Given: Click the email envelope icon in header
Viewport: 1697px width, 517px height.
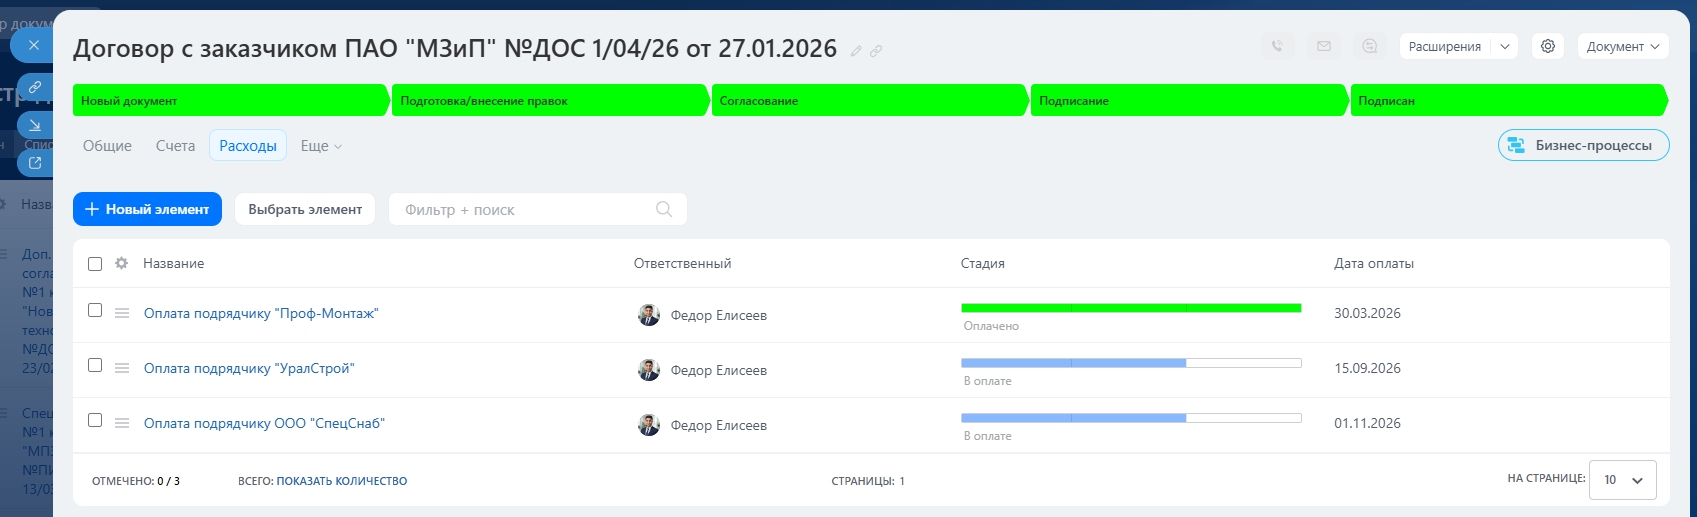Looking at the screenshot, I should pyautogui.click(x=1324, y=46).
